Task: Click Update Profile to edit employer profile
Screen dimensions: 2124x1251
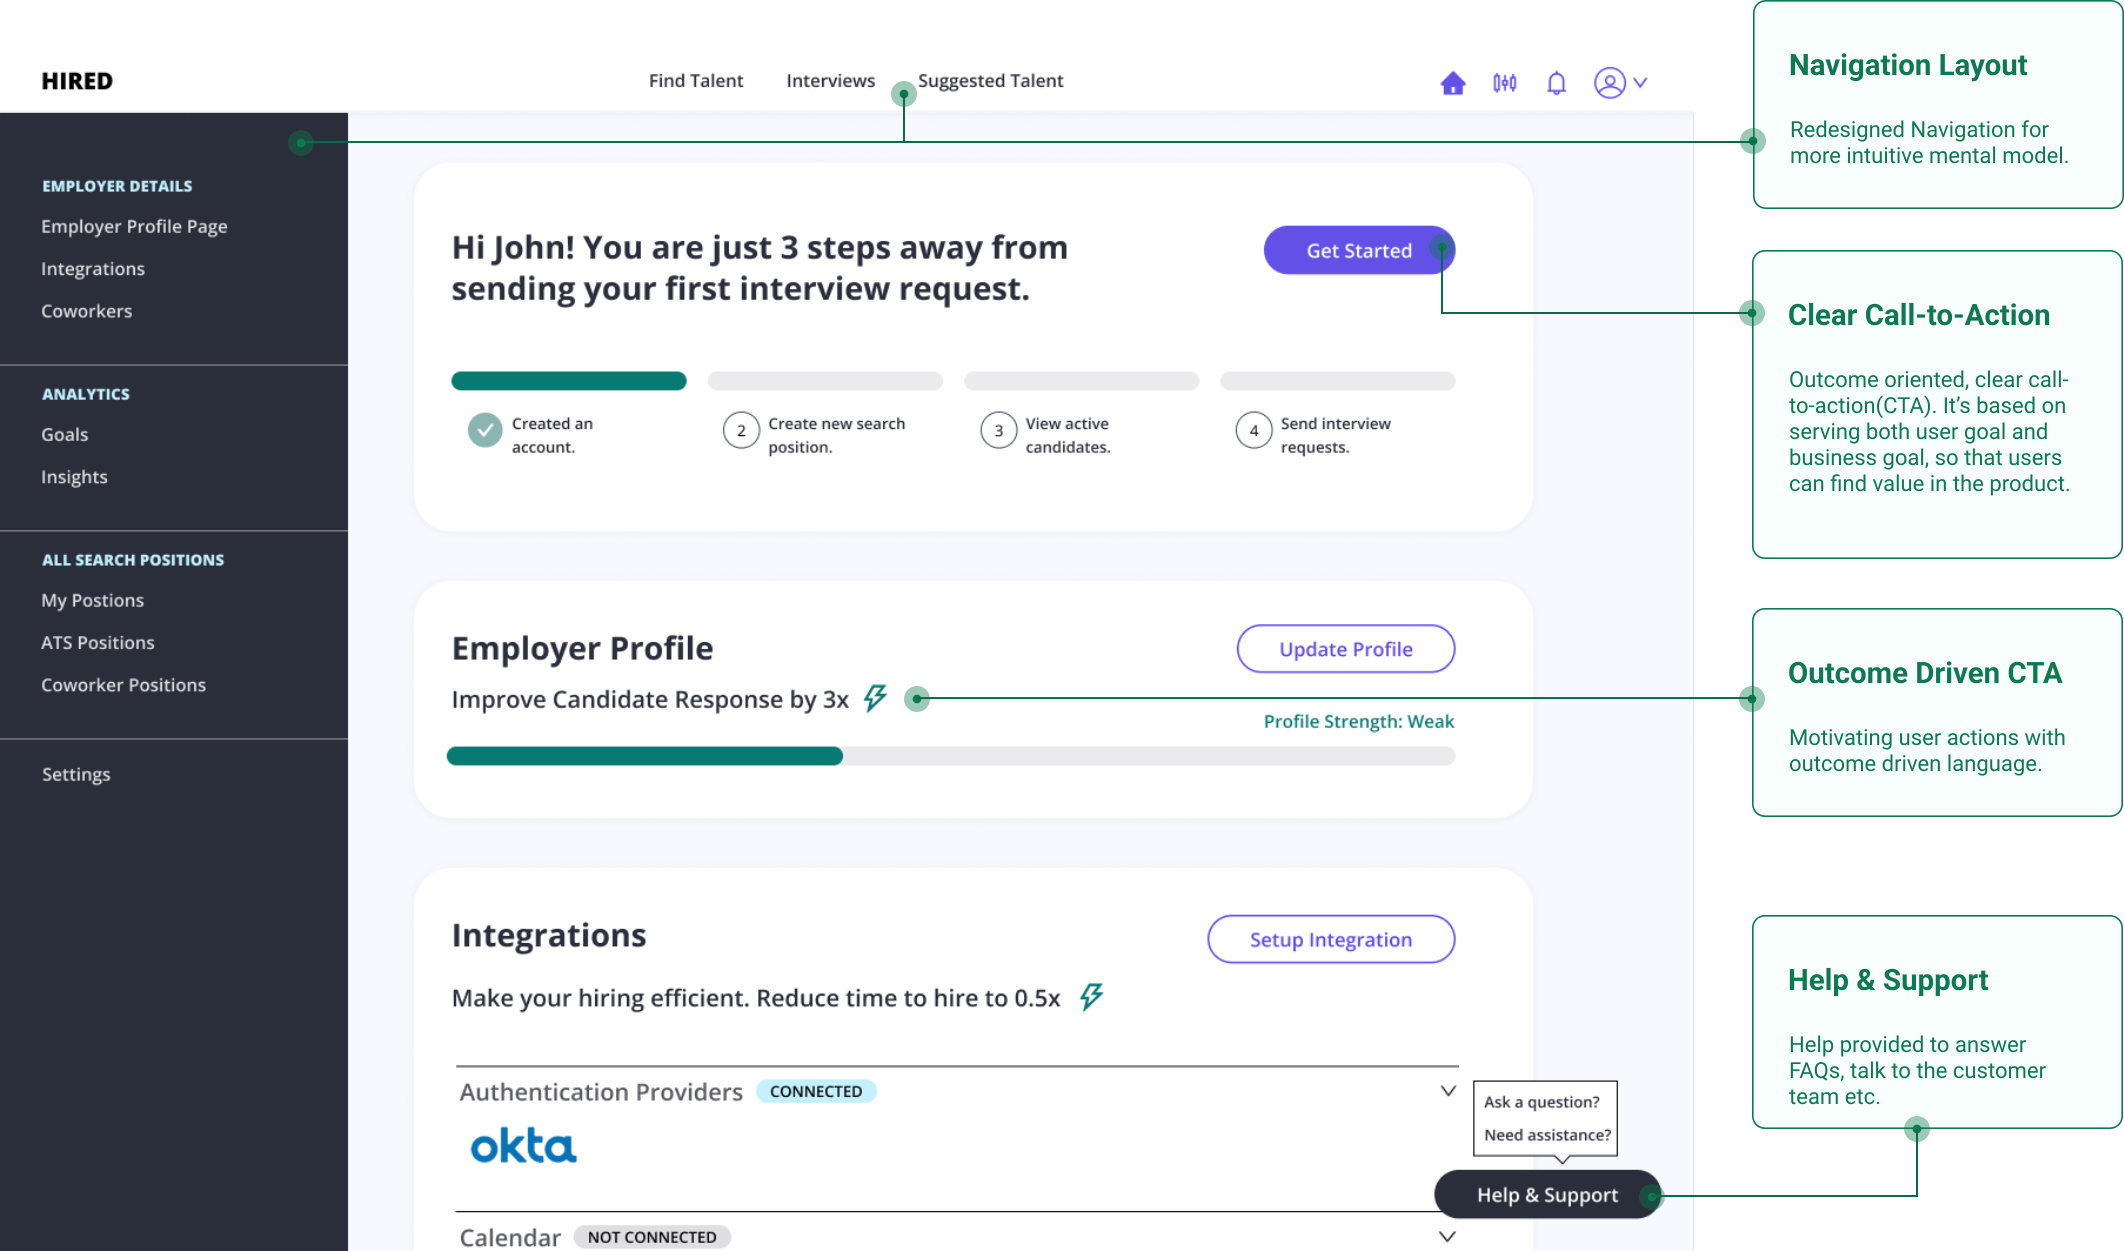Action: pos(1345,648)
